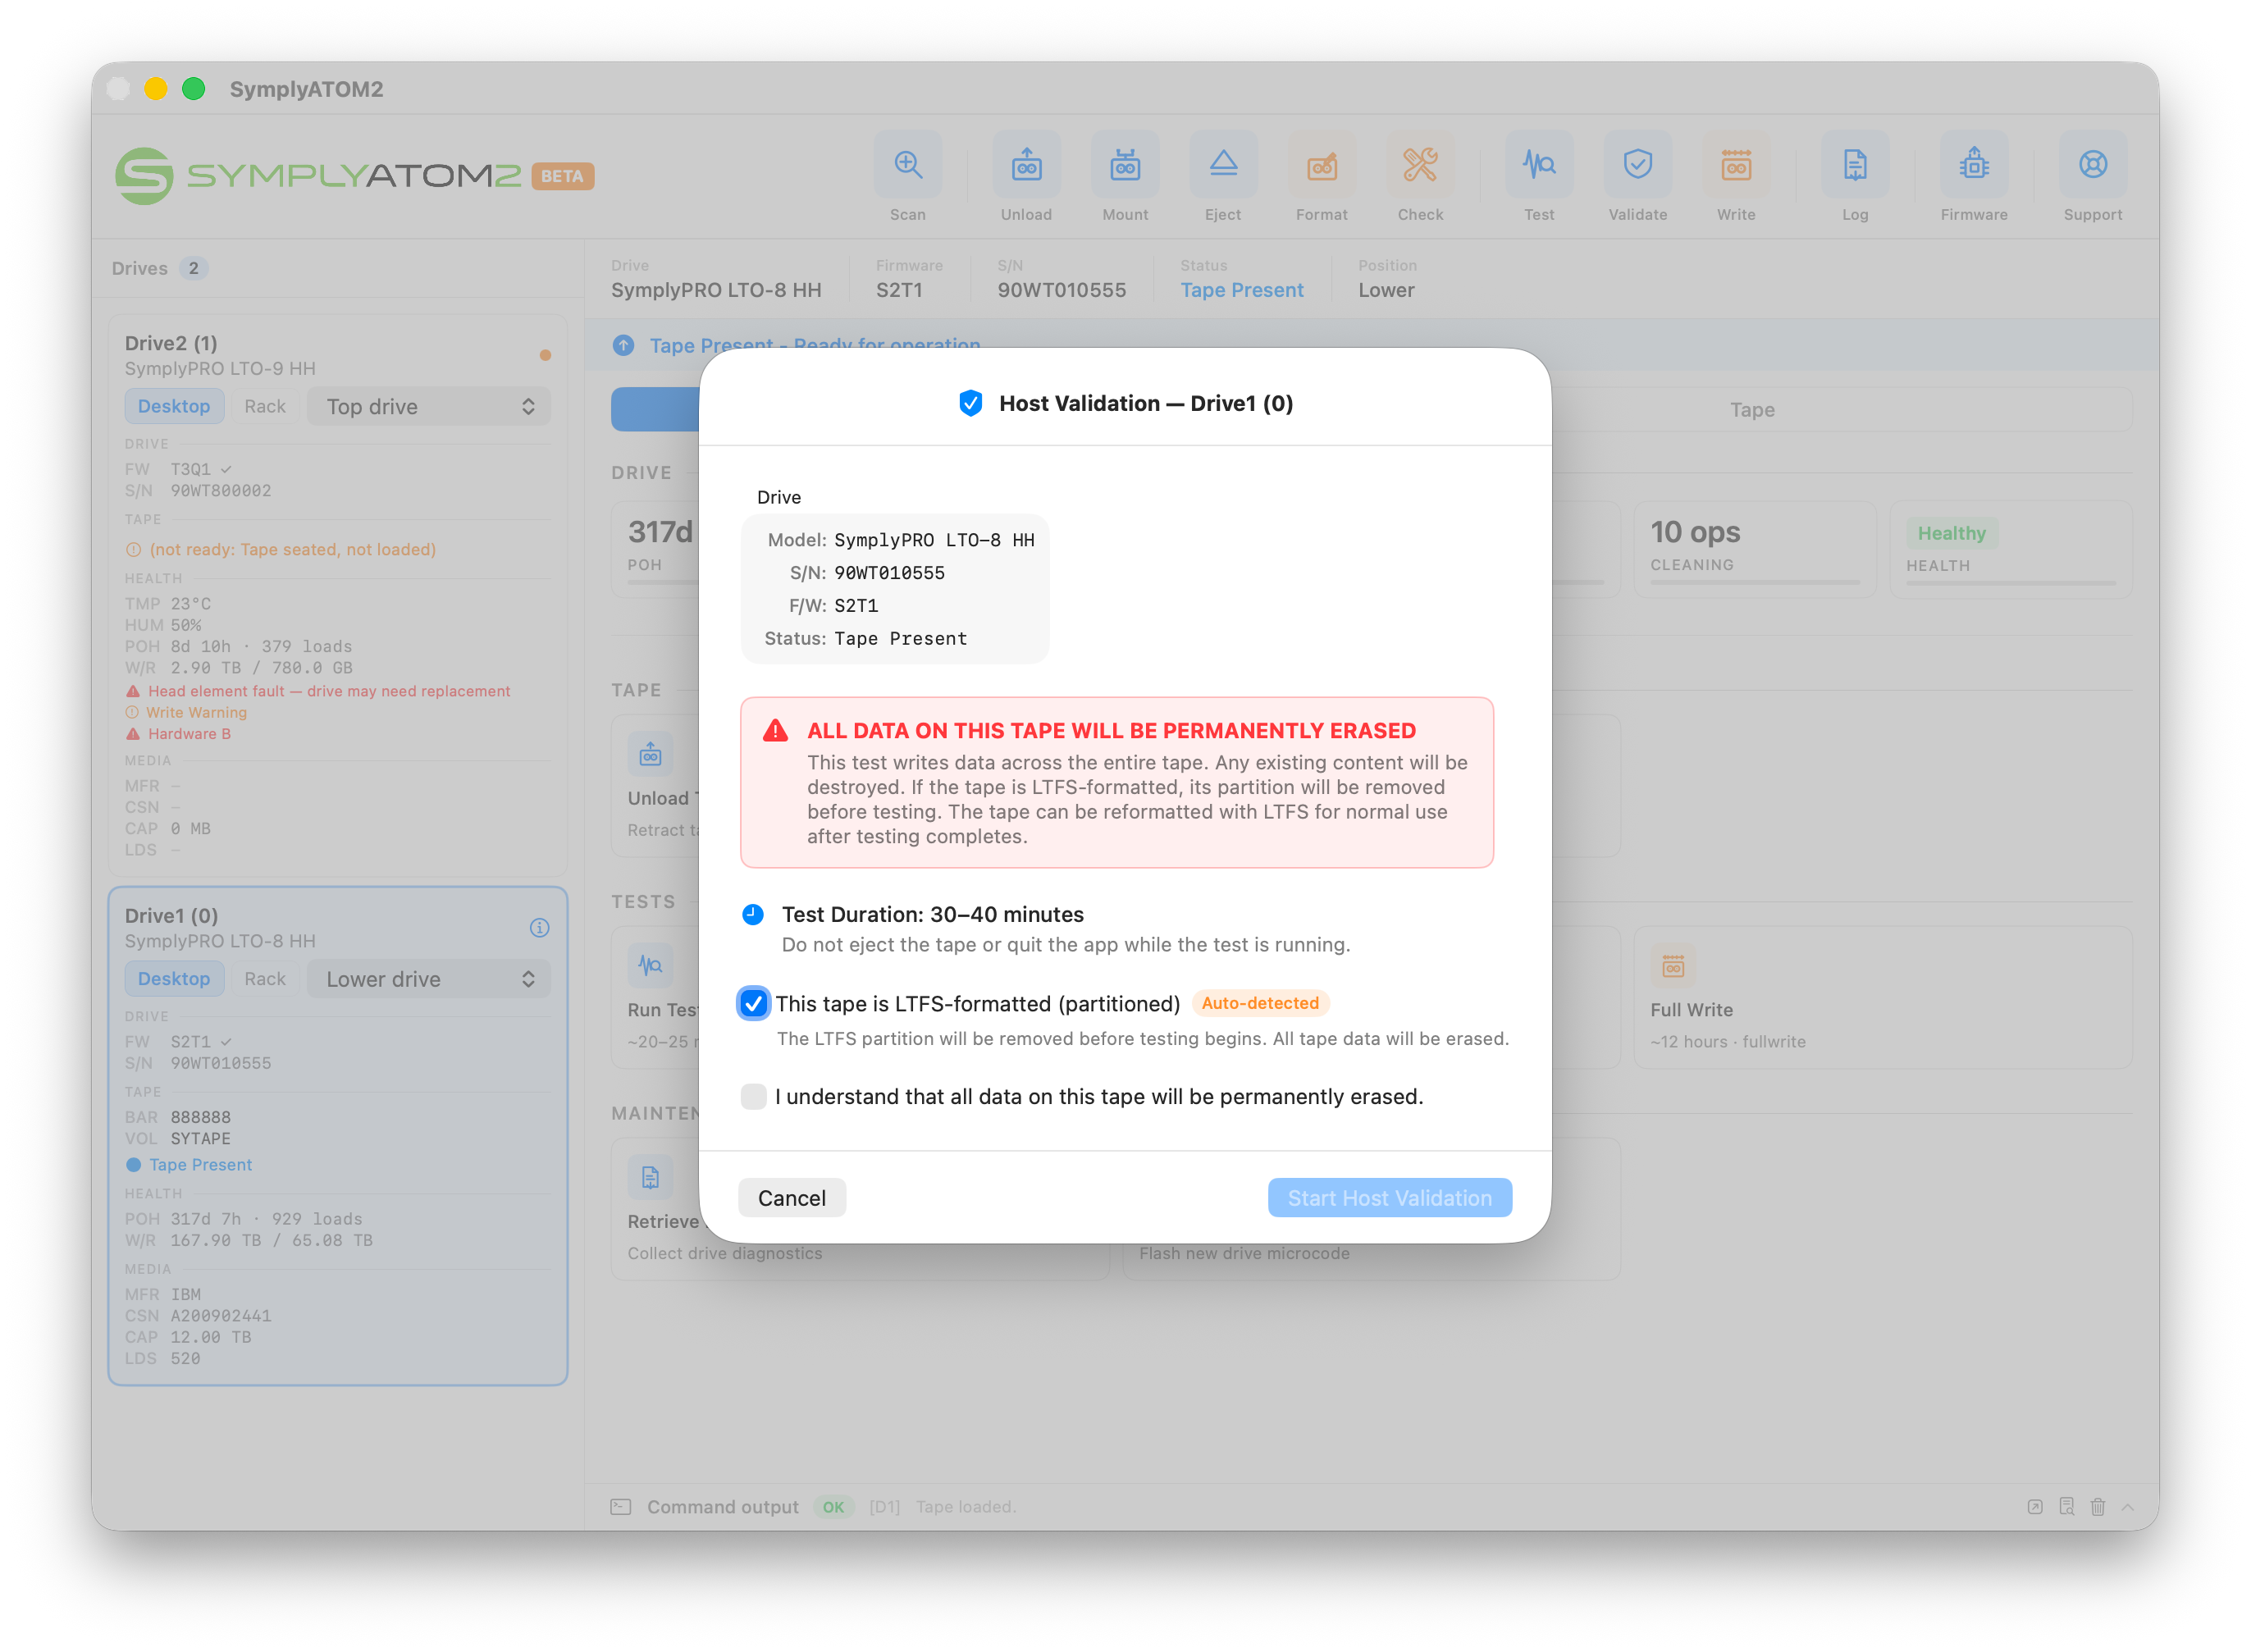
Task: Open the Format tool in toolbar
Action: (1321, 165)
